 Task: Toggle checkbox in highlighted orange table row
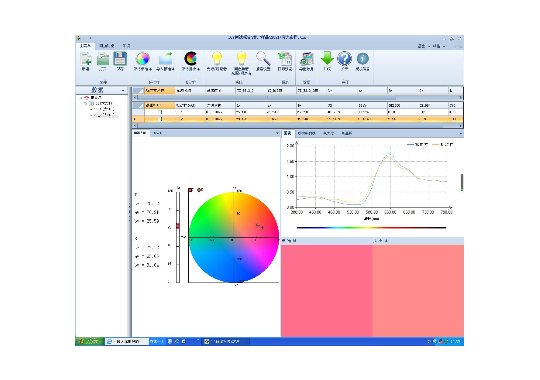(160, 119)
